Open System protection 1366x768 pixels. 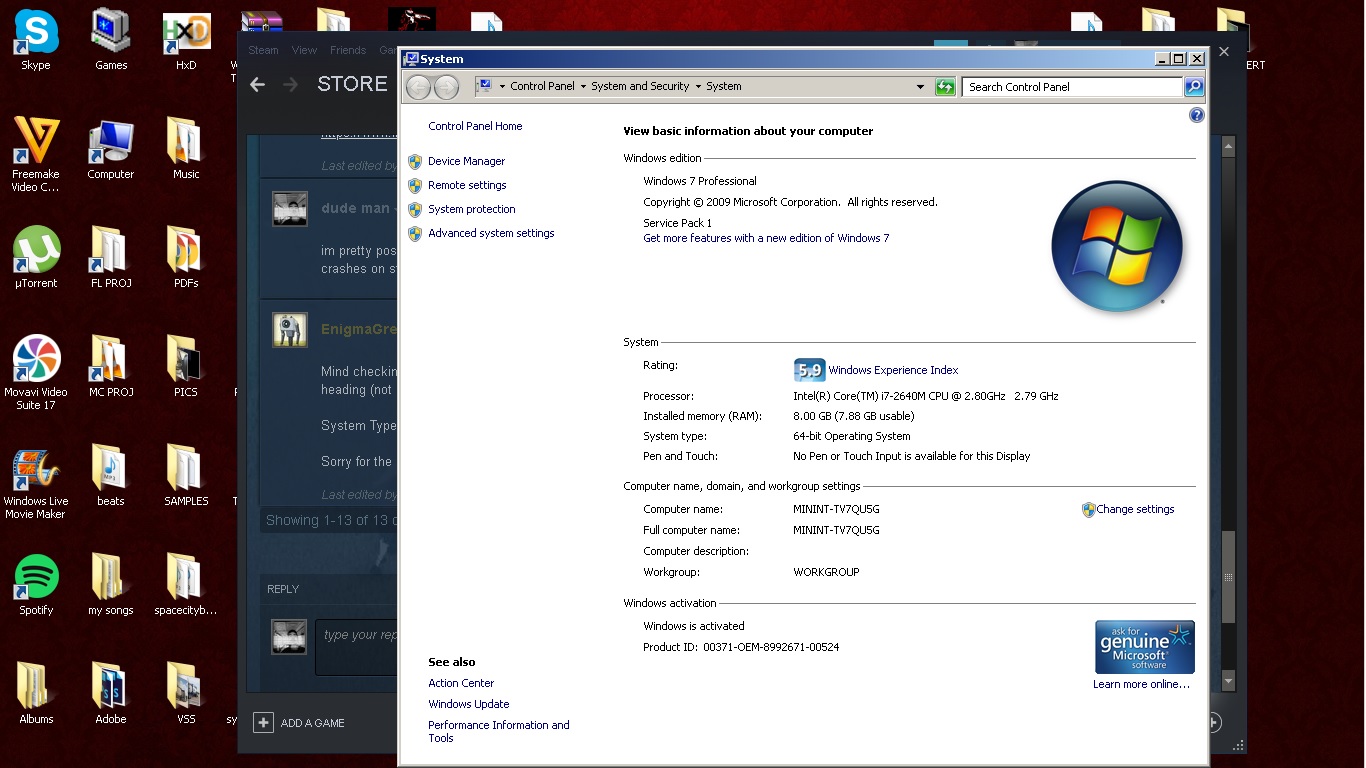pos(472,209)
